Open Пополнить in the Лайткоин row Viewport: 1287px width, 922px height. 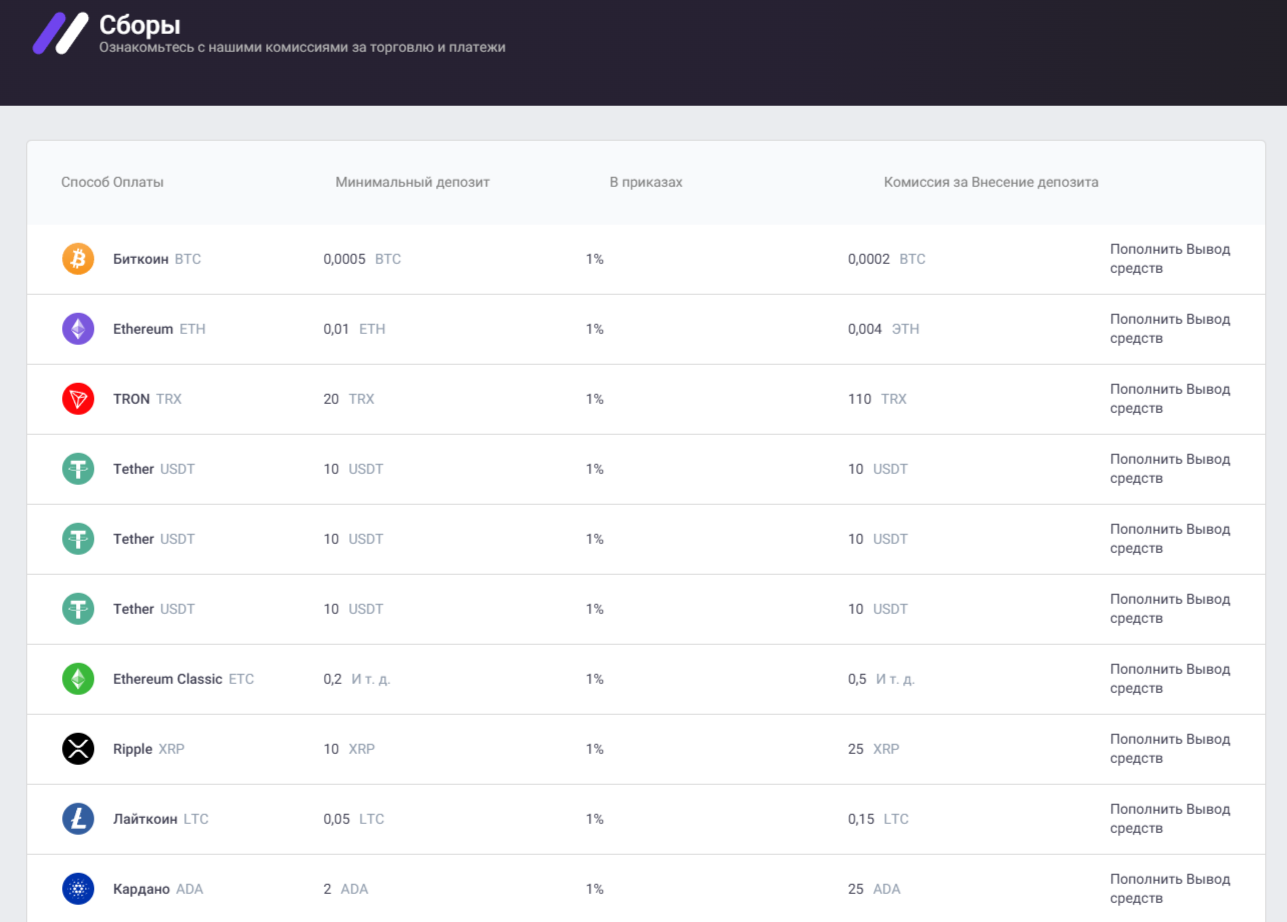(x=1146, y=809)
